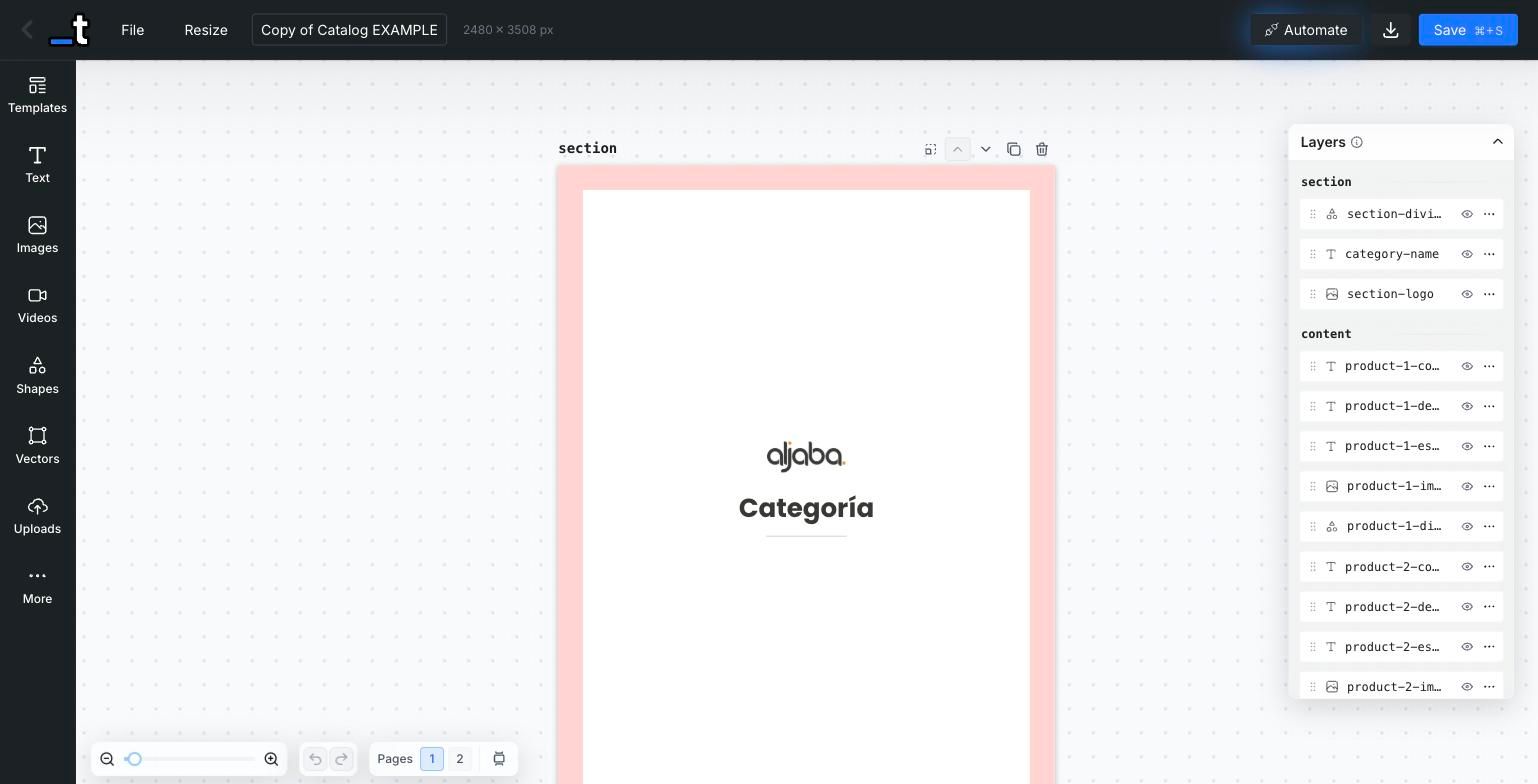1538x784 pixels.
Task: Duplicate the section page
Action: [x=1013, y=149]
